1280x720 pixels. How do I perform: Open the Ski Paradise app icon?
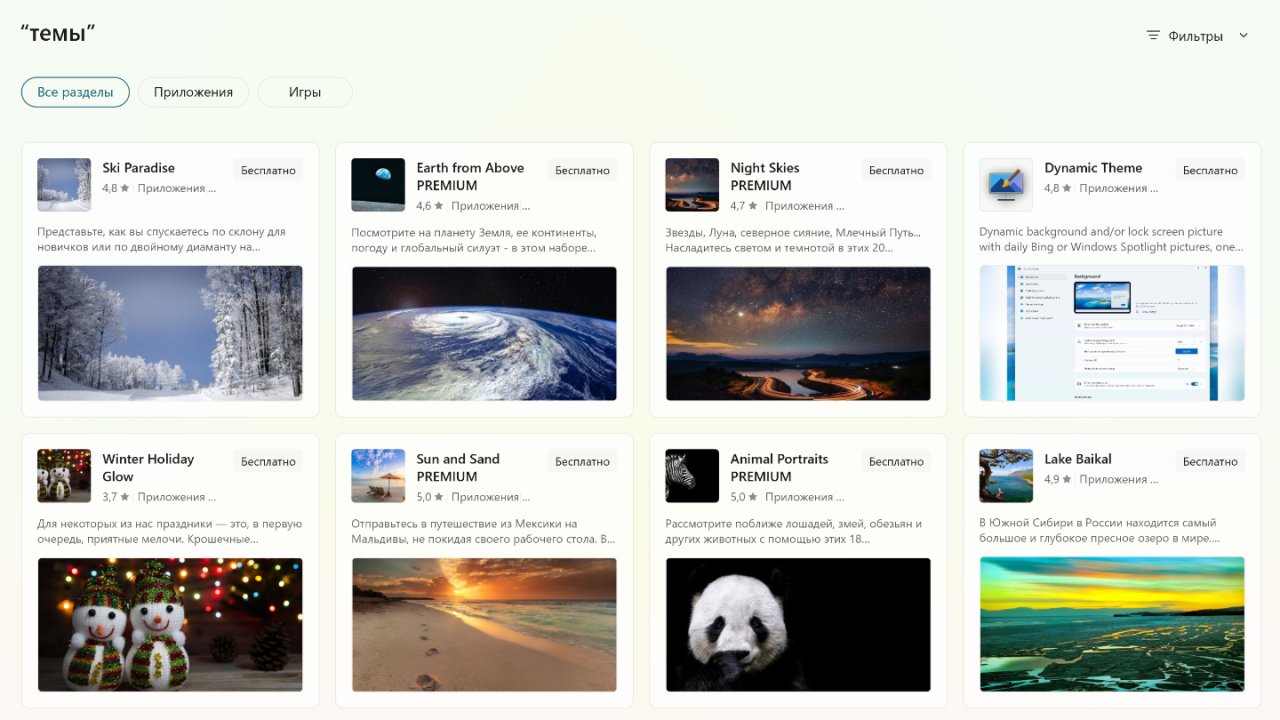point(64,185)
